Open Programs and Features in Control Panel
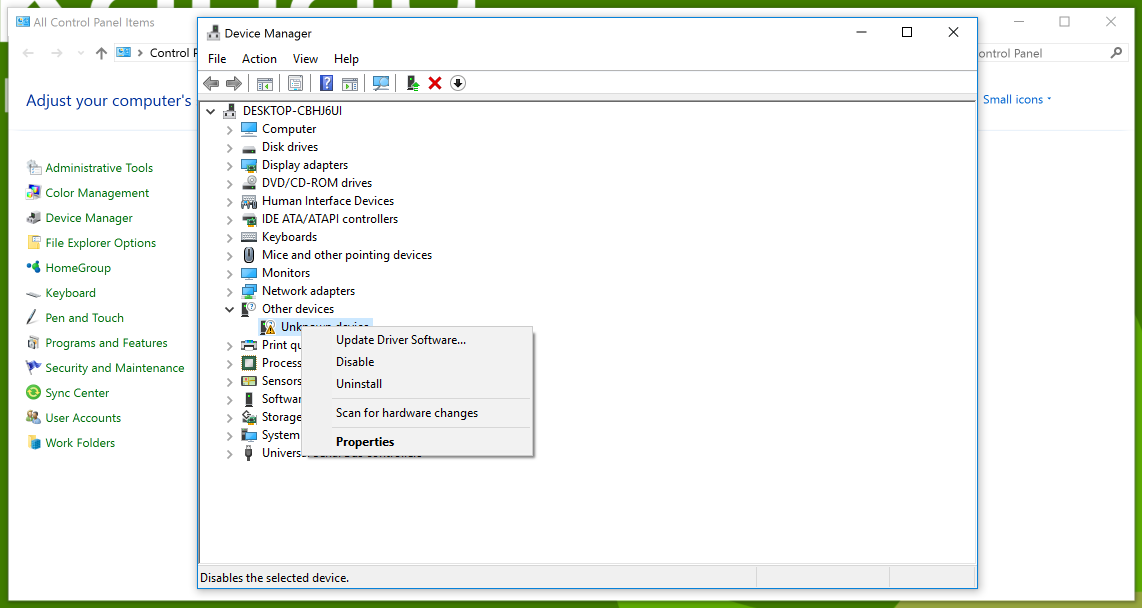Viewport: 1142px width, 608px height. click(106, 343)
